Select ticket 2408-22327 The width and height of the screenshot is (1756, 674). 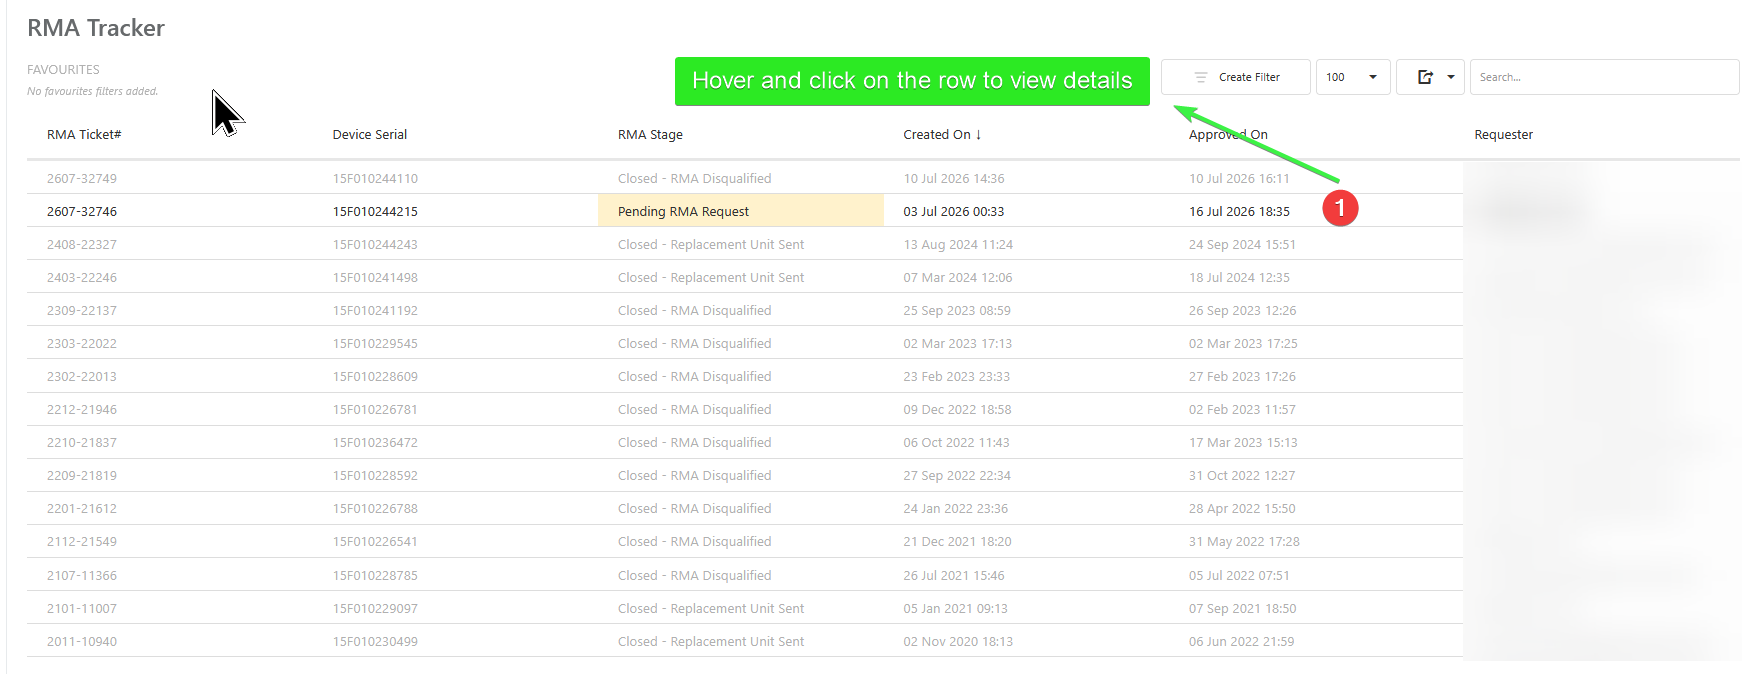pos(82,244)
